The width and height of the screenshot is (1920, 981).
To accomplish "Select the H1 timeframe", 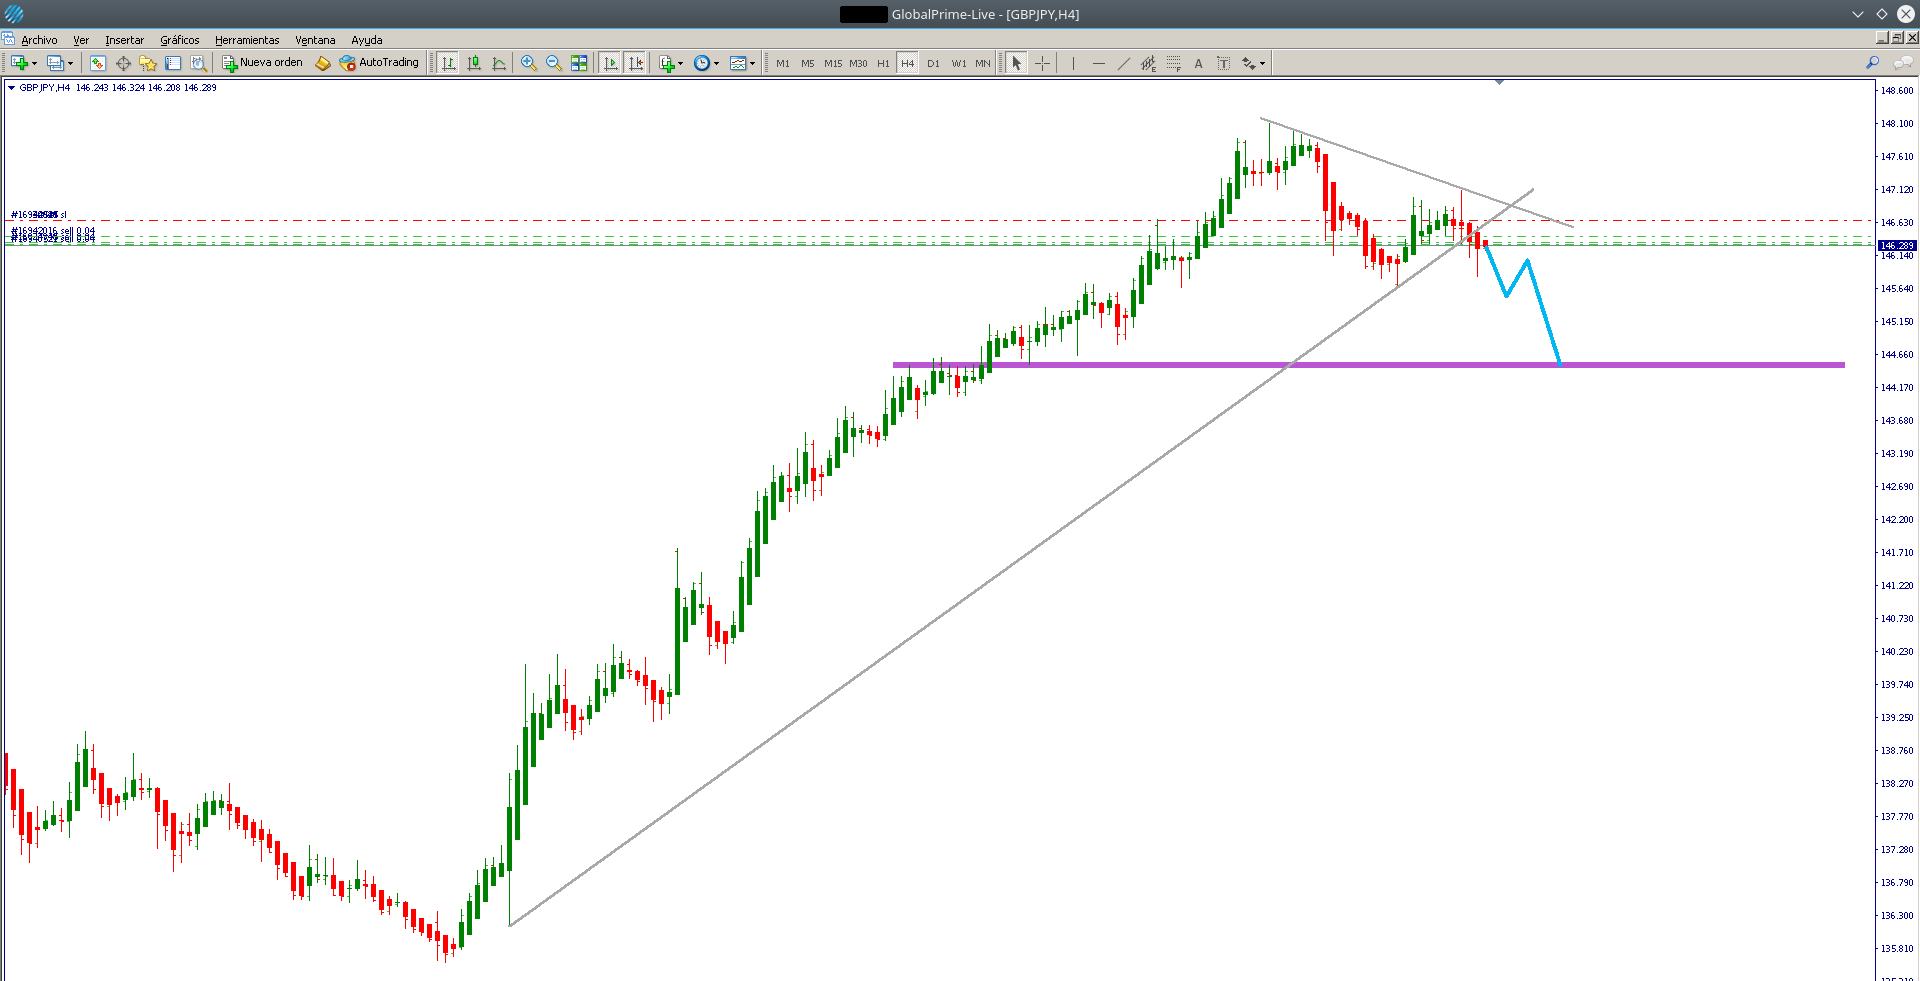I will pos(883,63).
